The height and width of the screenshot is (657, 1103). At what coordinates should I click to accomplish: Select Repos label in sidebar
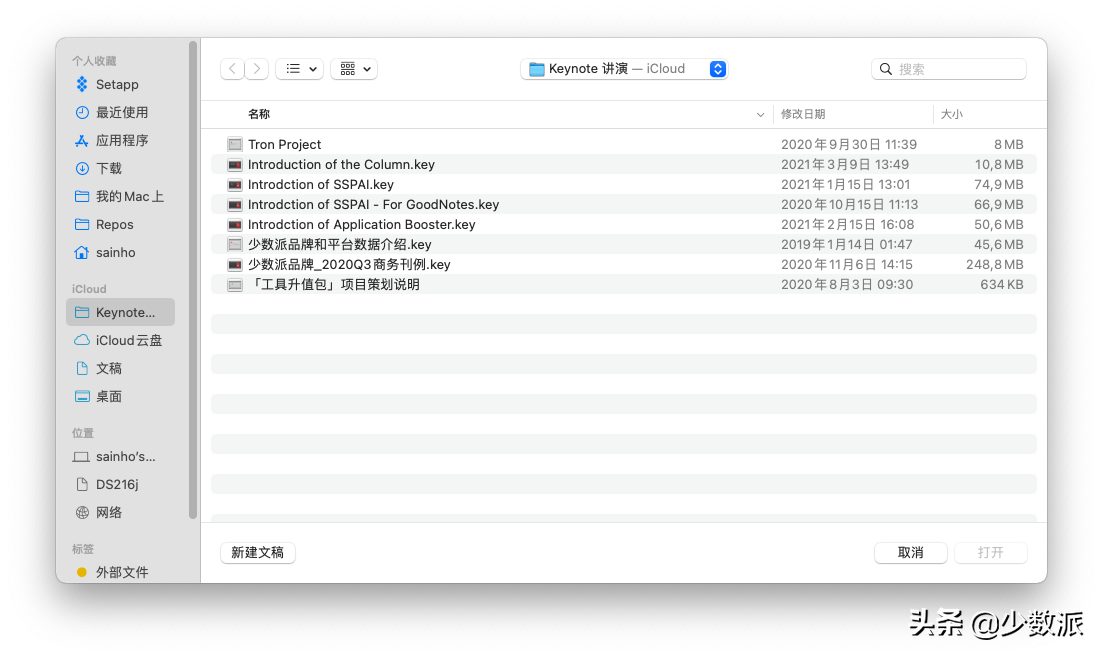tap(115, 224)
